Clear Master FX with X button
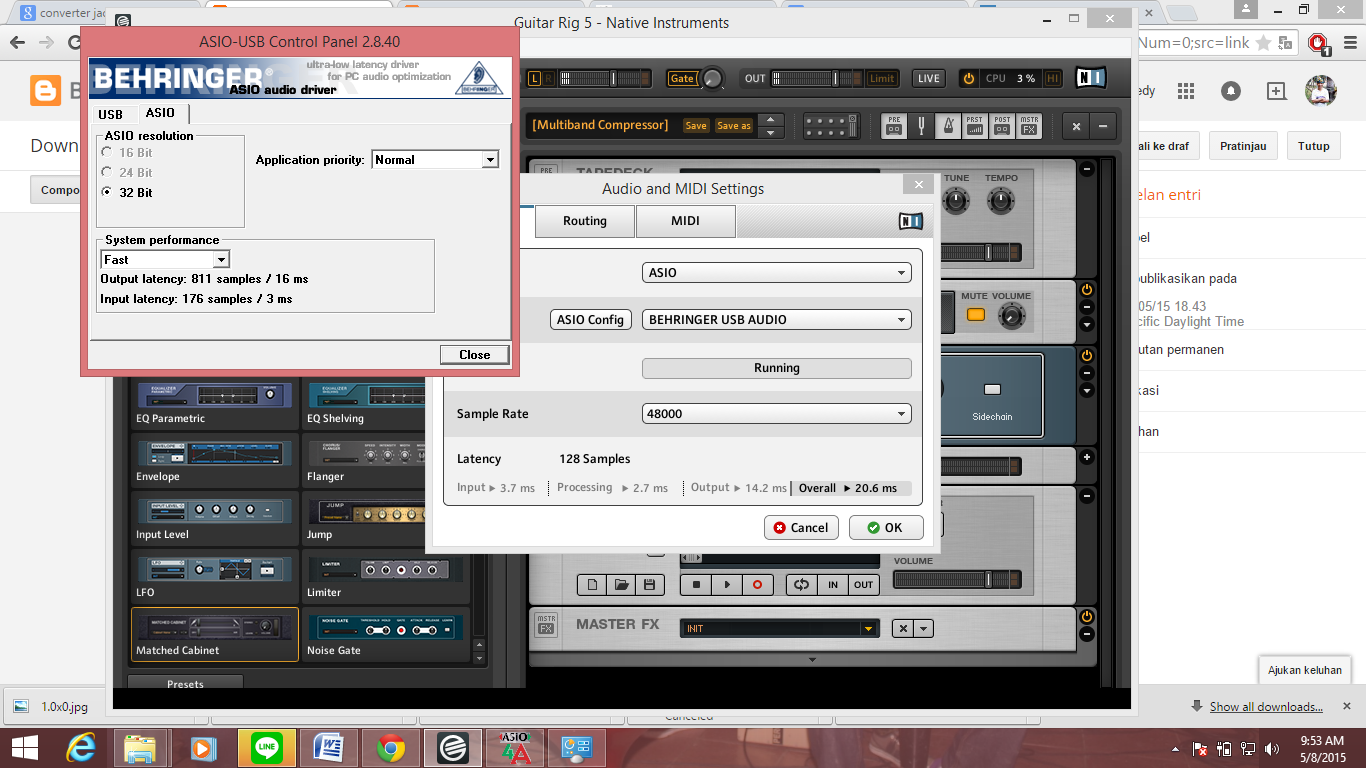This screenshot has width=1366, height=768. (x=903, y=629)
